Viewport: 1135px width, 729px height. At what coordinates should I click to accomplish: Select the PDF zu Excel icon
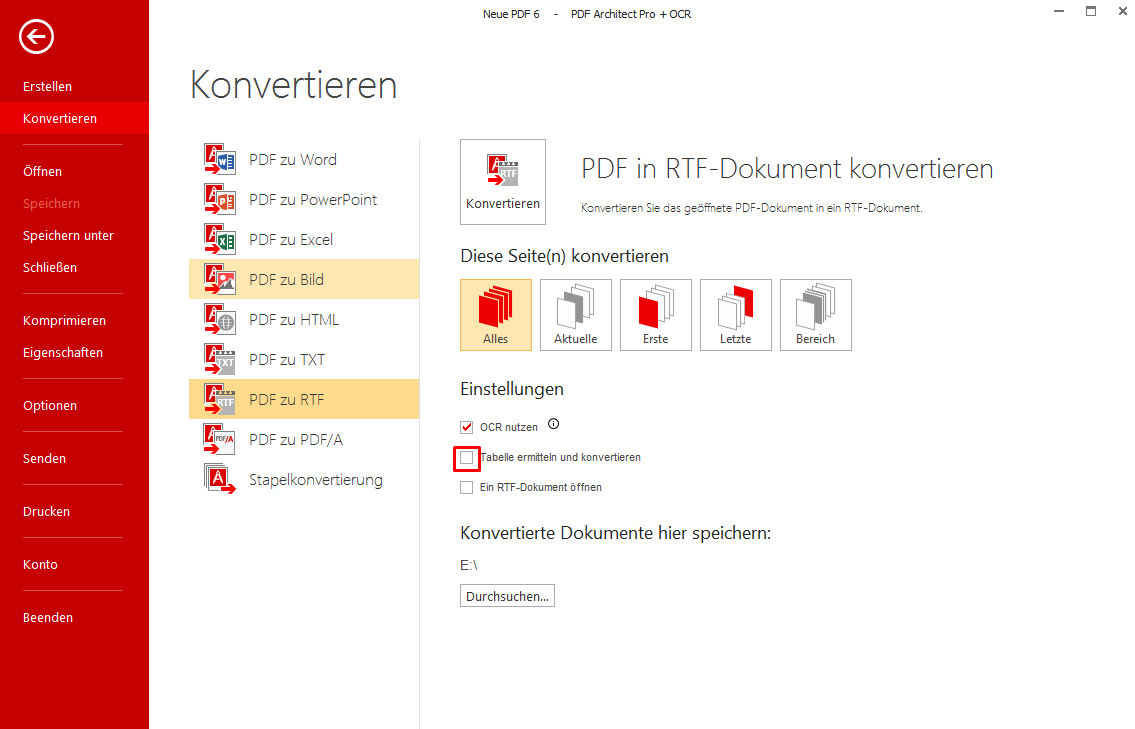220,239
